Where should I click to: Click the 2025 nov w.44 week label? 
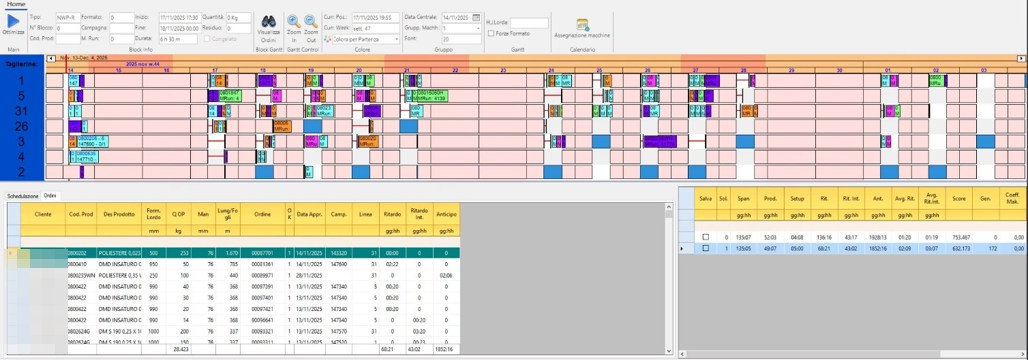coord(142,64)
